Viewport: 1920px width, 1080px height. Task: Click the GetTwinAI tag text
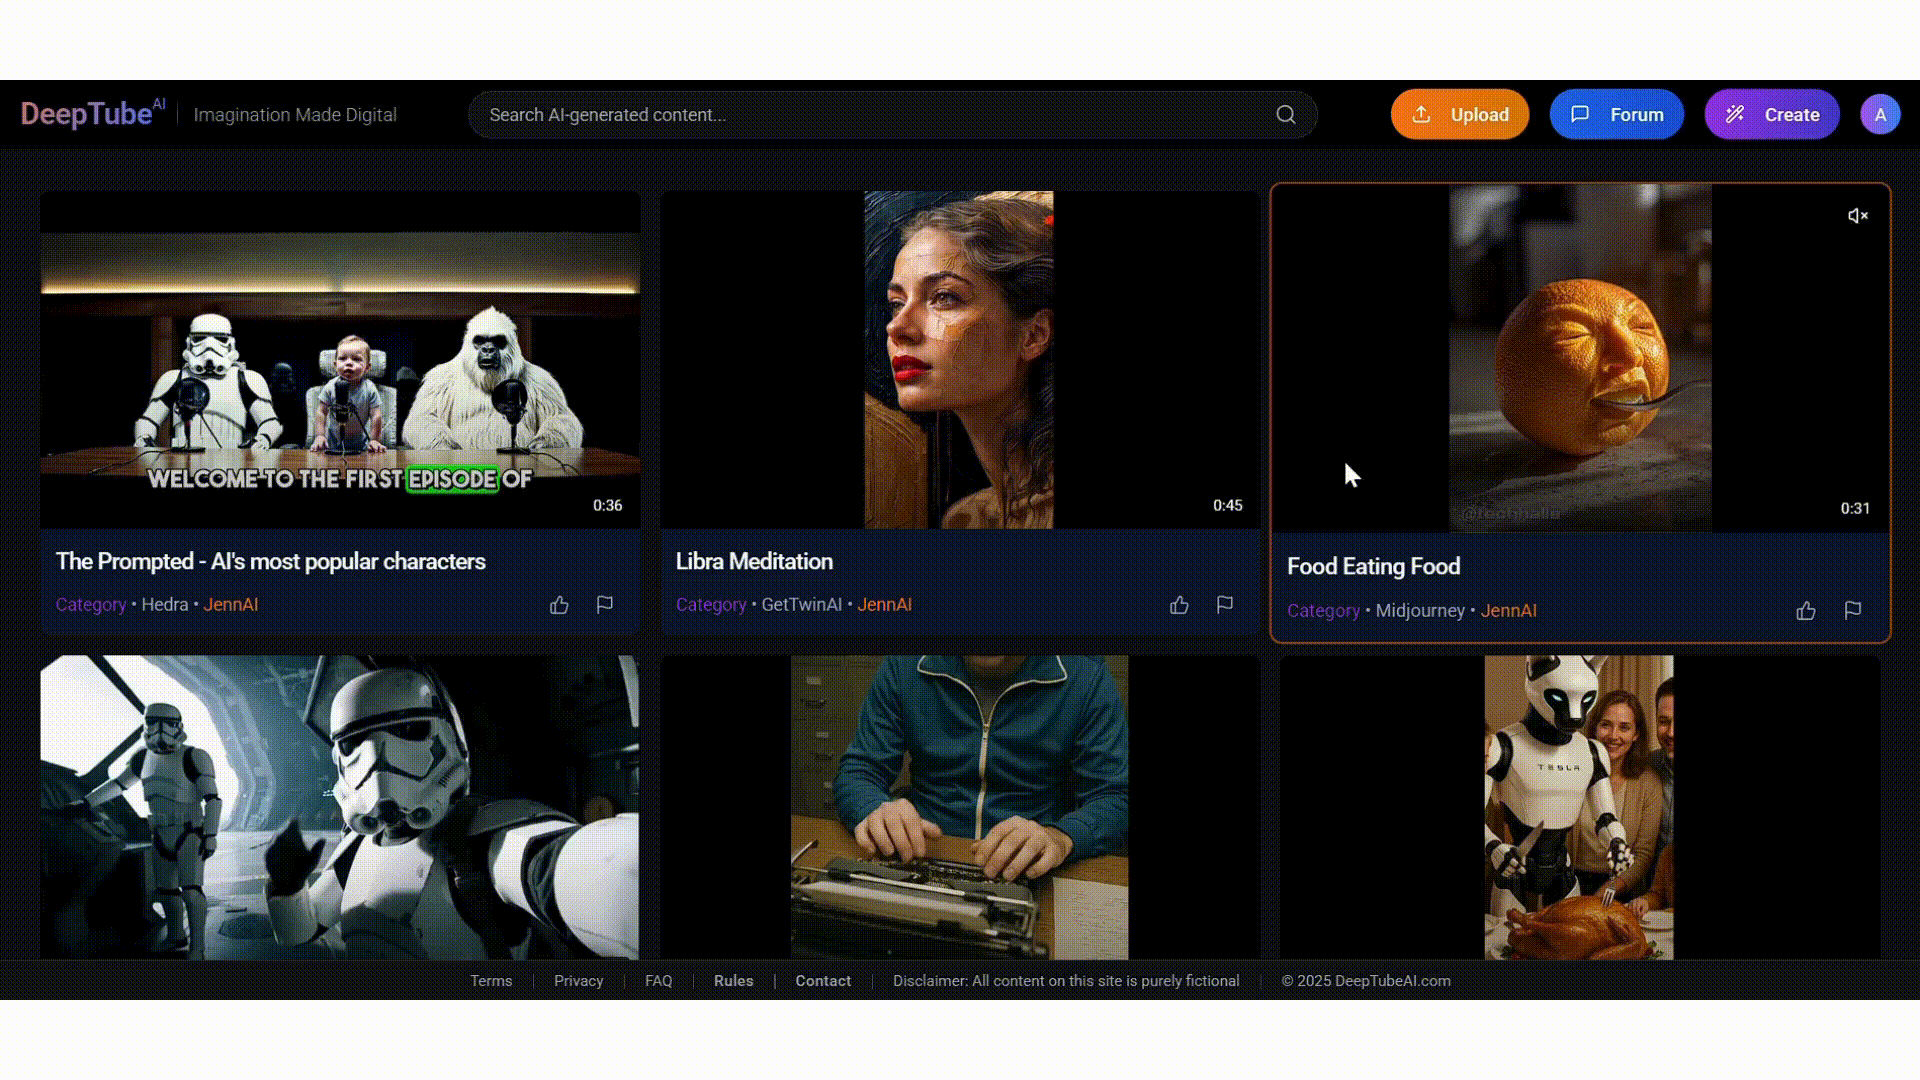pyautogui.click(x=802, y=605)
